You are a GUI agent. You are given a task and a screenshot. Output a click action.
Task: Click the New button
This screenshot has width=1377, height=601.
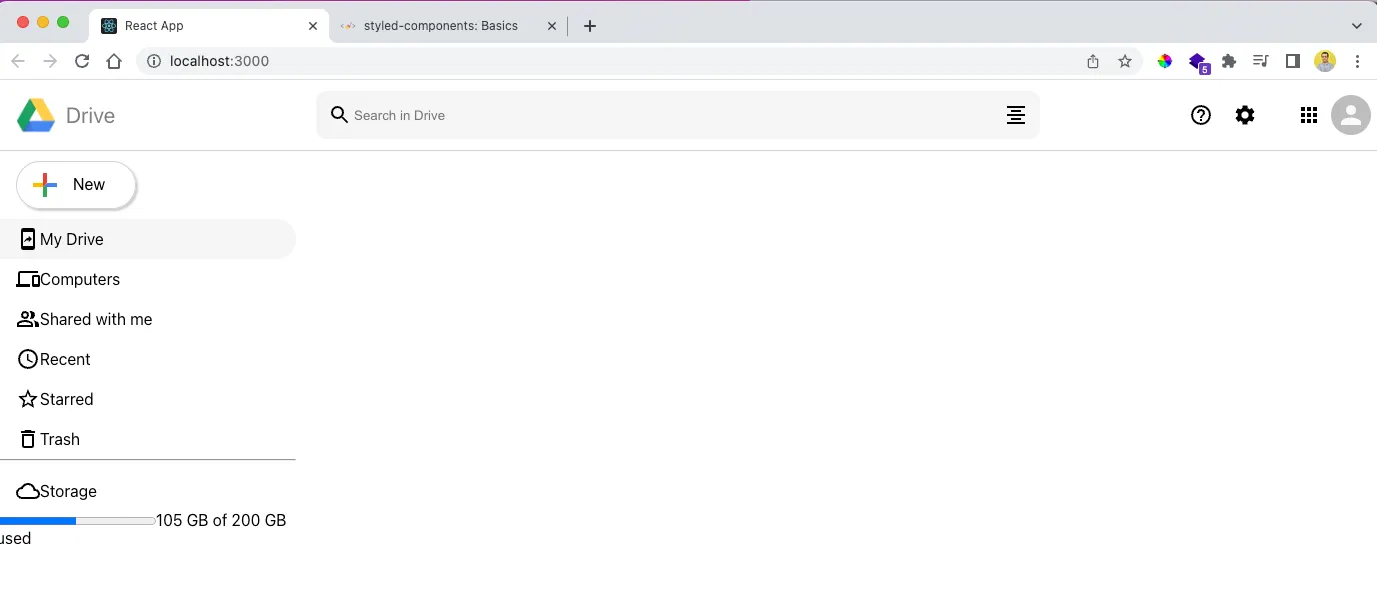(76, 185)
